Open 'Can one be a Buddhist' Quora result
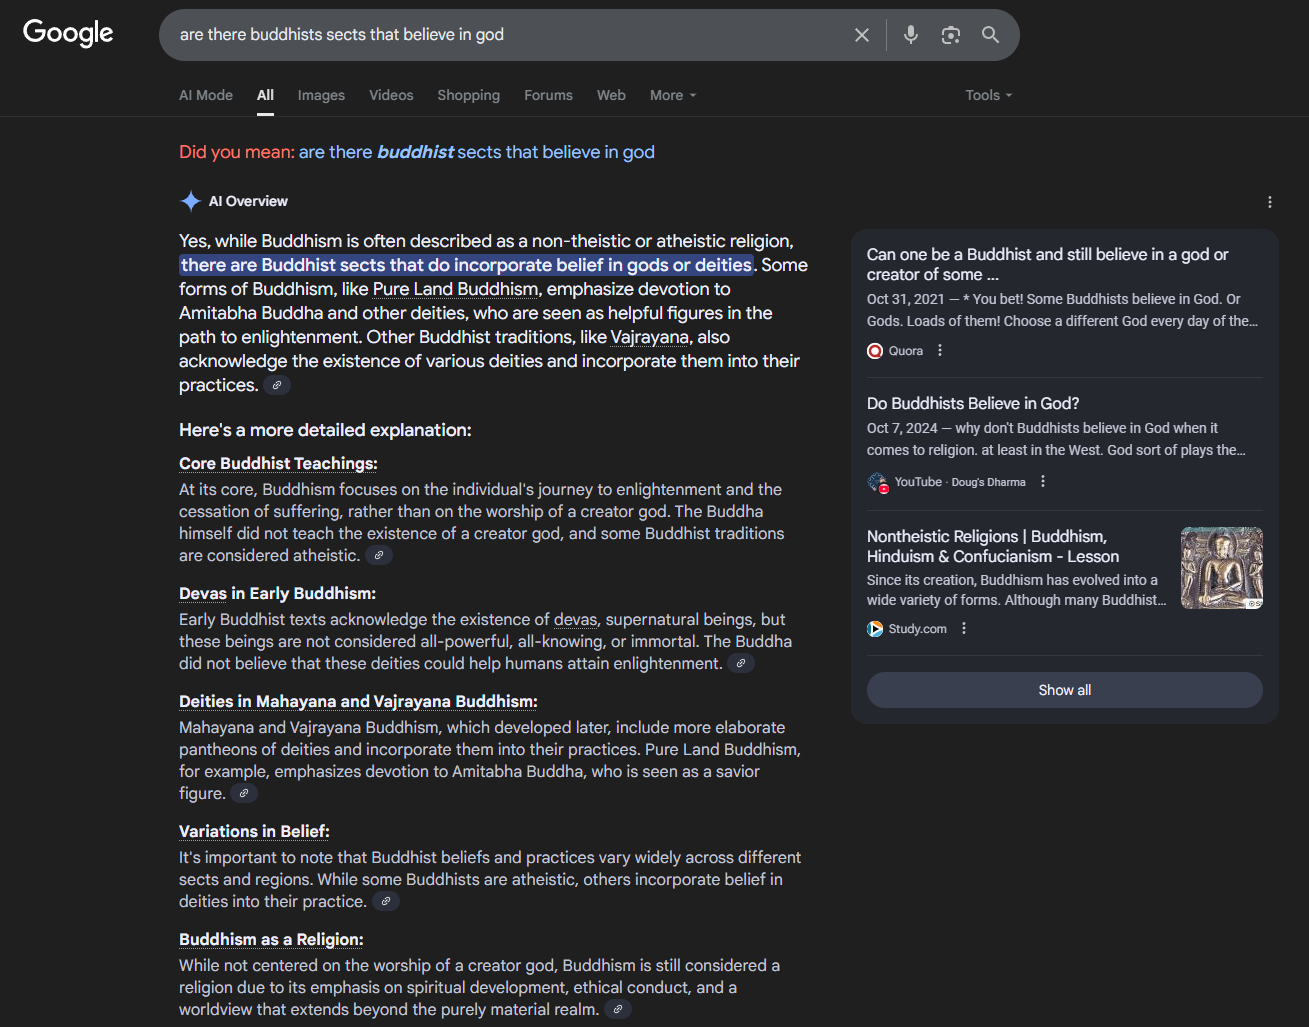 pos(1047,264)
